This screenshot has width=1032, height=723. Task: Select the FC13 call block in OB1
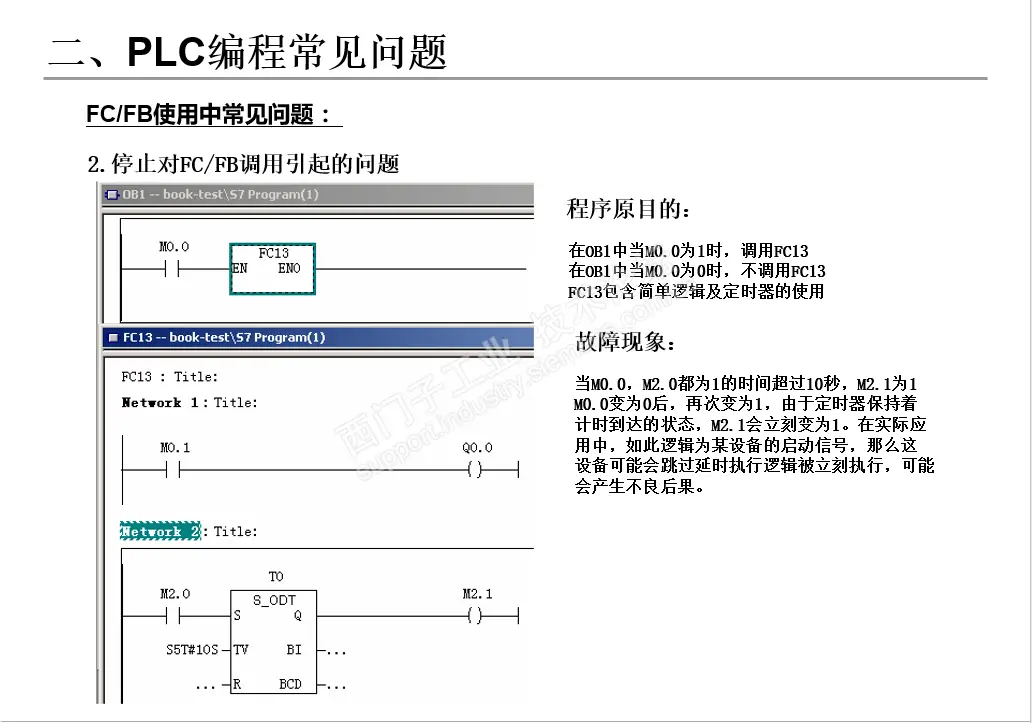click(272, 269)
